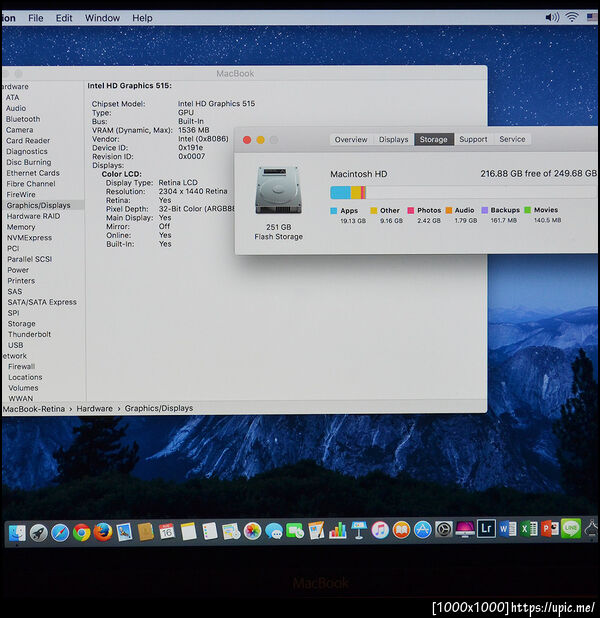Select Memory in the sidebar list

(21, 227)
